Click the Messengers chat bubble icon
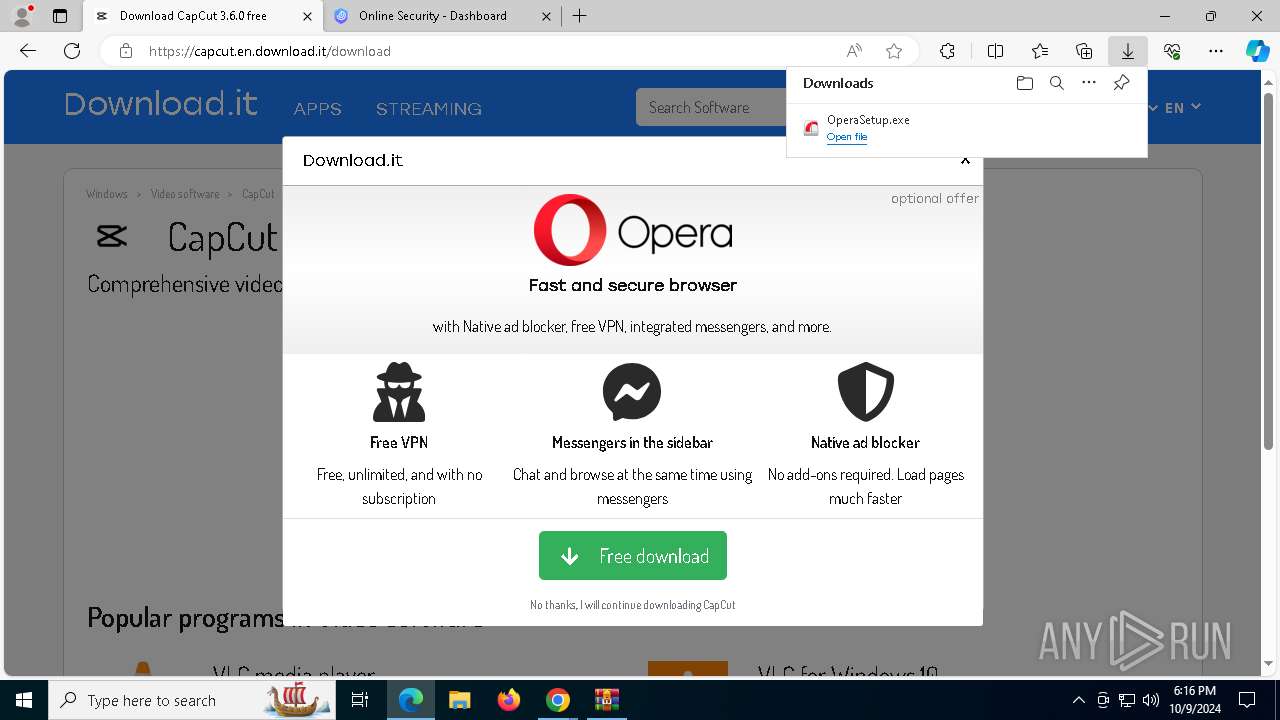 [x=632, y=392]
